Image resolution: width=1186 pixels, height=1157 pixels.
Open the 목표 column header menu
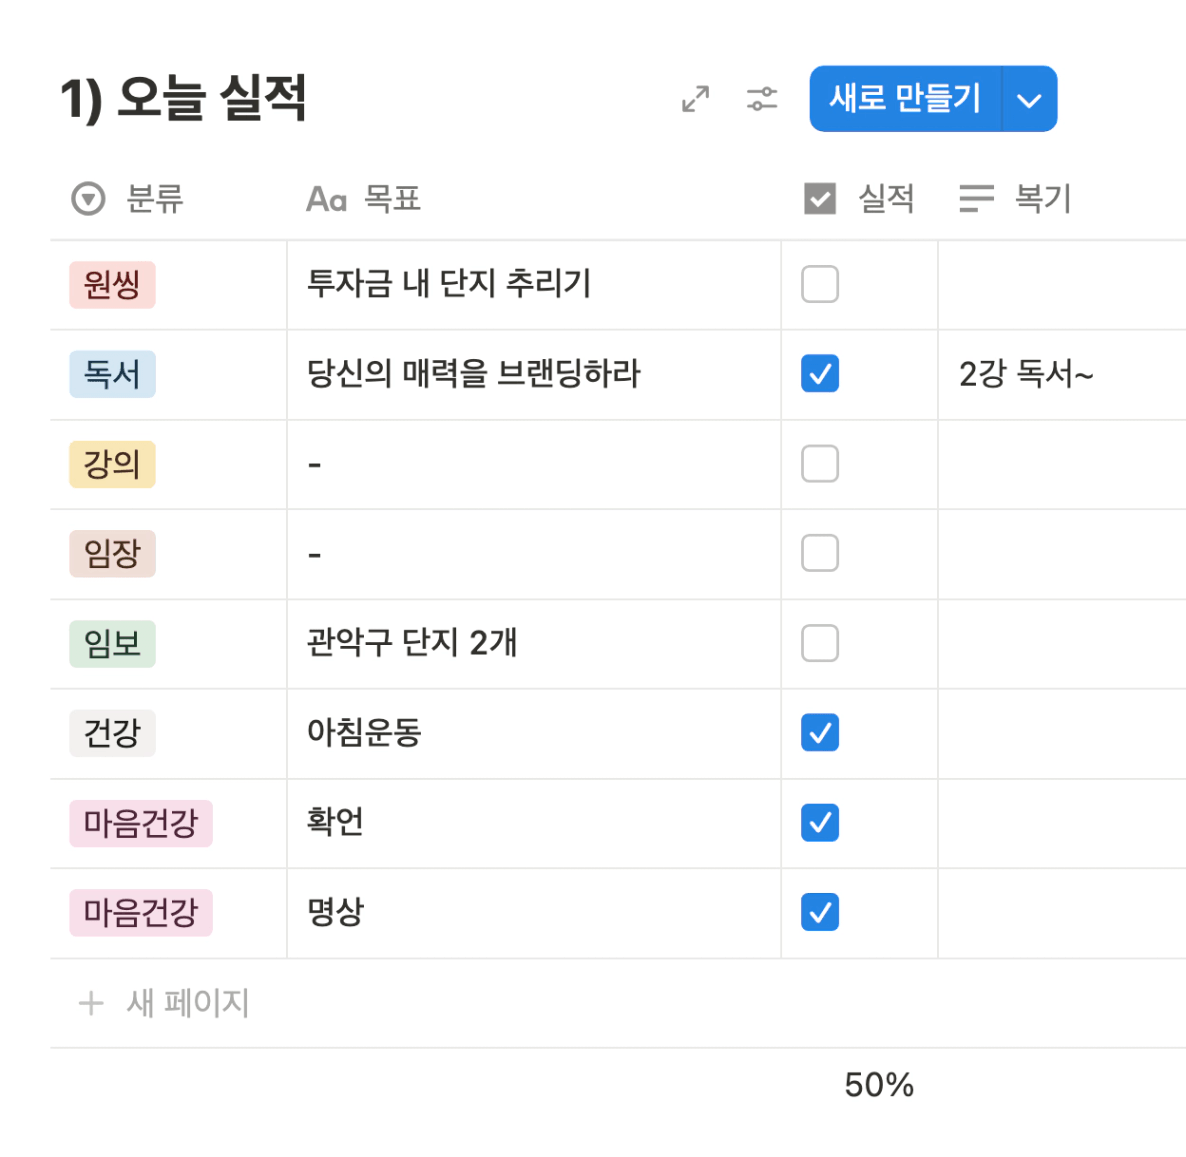tap(392, 199)
